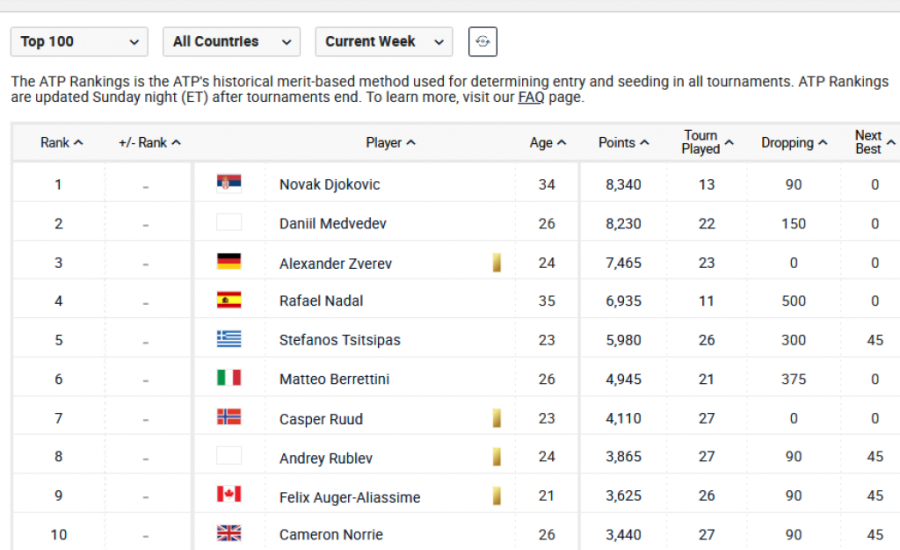Click Berrettini's dropping value 375
Screen dimensions: 900x550
click(793, 379)
